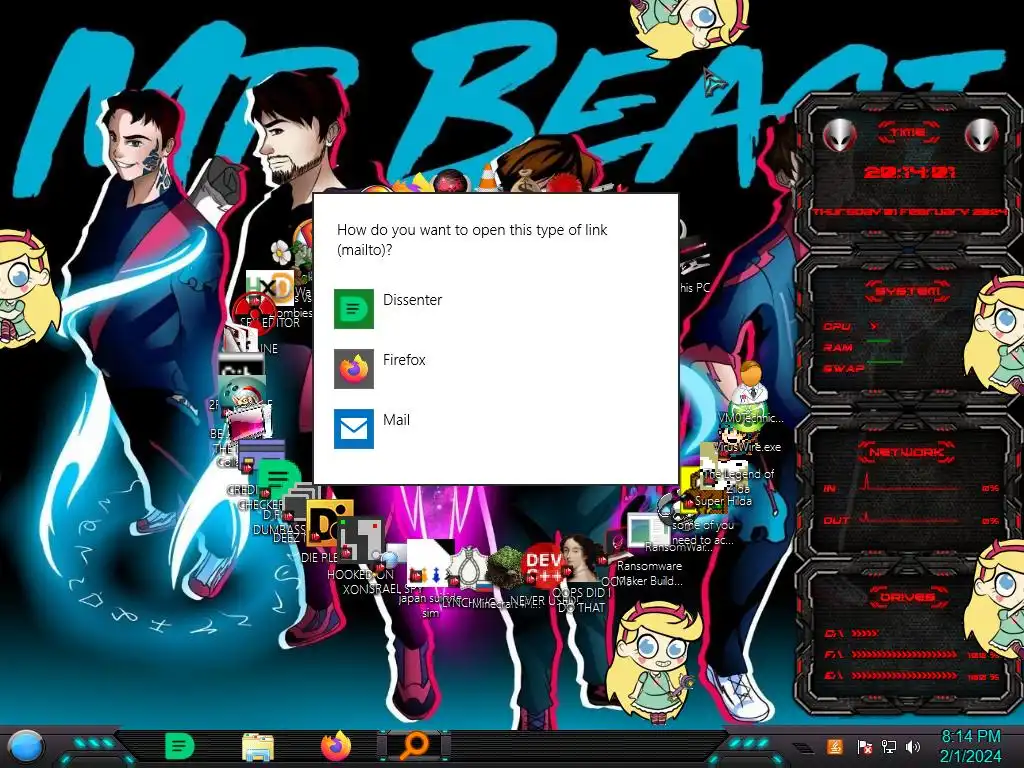Viewport: 1024px width, 768px height.
Task: Open File Explorer from the taskbar
Action: (x=258, y=747)
